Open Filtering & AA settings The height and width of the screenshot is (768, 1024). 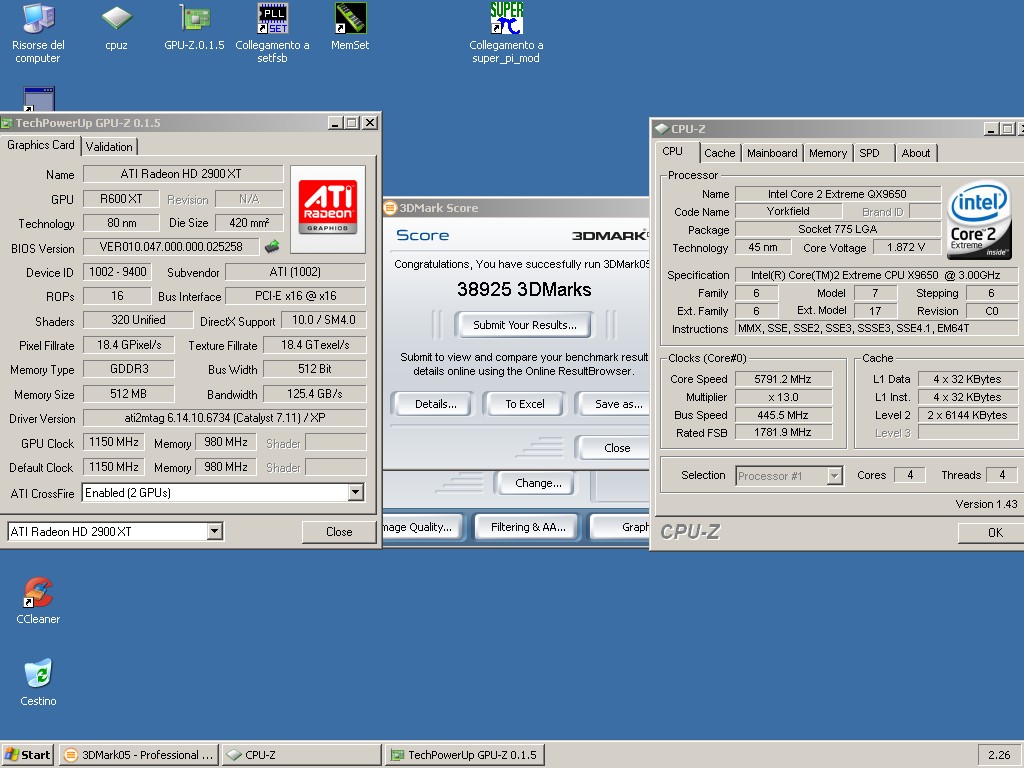(x=528, y=527)
